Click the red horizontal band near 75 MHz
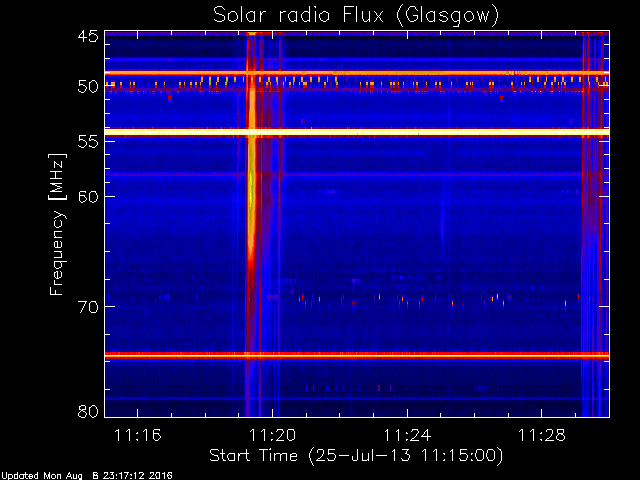Viewport: 640px width, 480px height. click(357, 356)
